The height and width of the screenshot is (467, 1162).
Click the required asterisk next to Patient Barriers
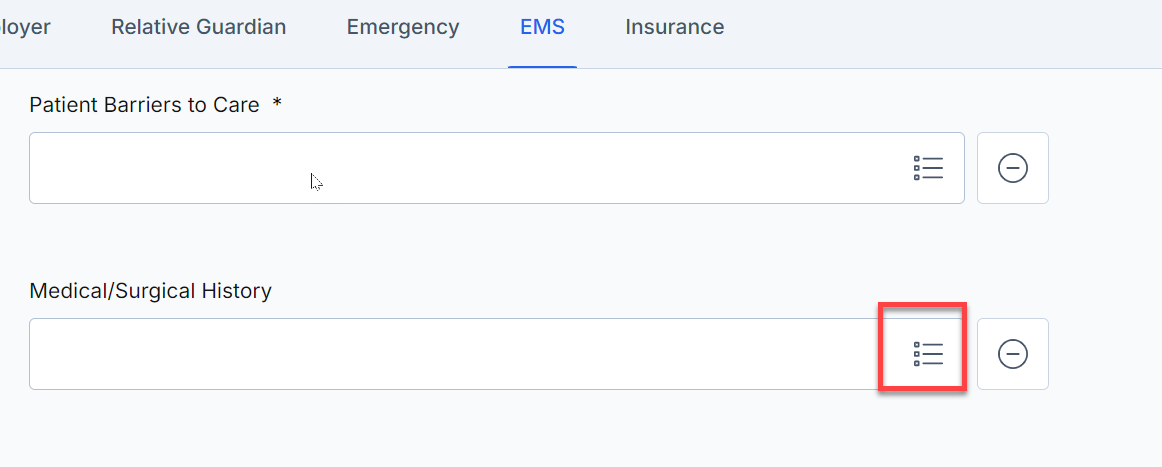click(x=277, y=104)
